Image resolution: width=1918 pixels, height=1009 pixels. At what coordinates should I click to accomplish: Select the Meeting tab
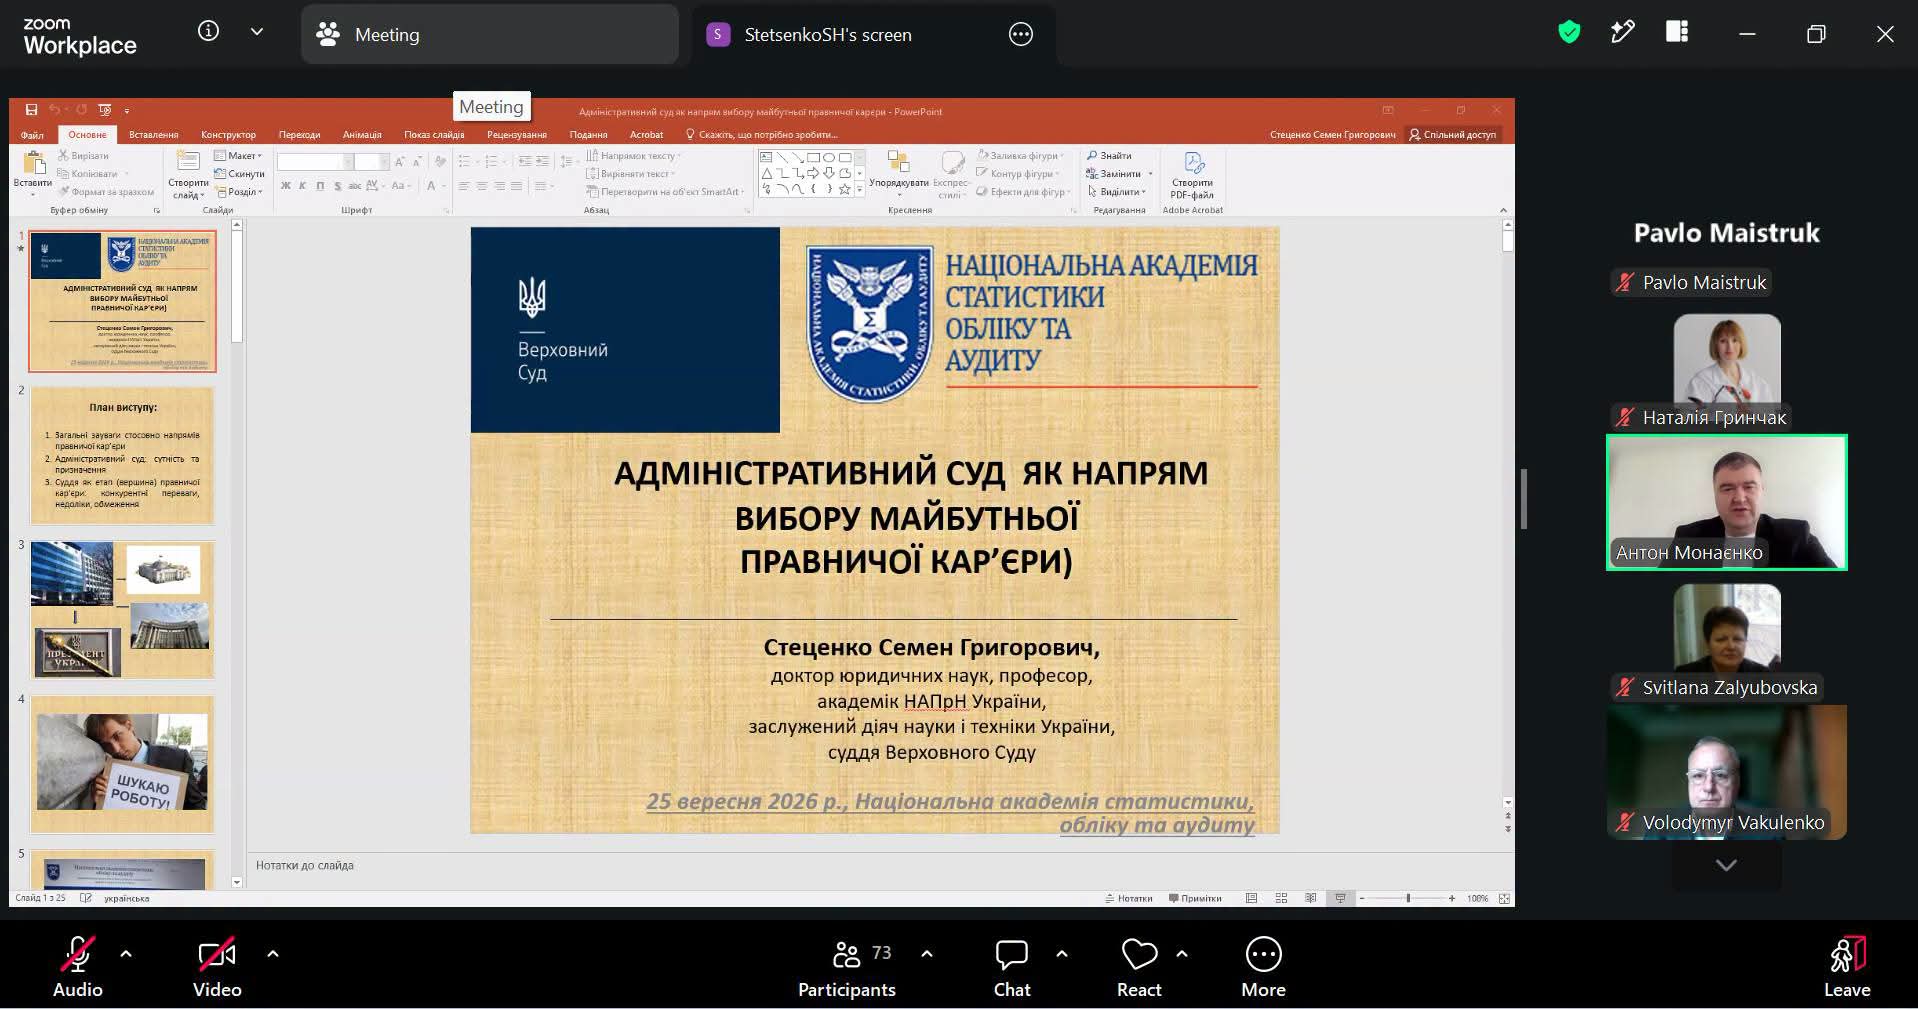(x=489, y=34)
